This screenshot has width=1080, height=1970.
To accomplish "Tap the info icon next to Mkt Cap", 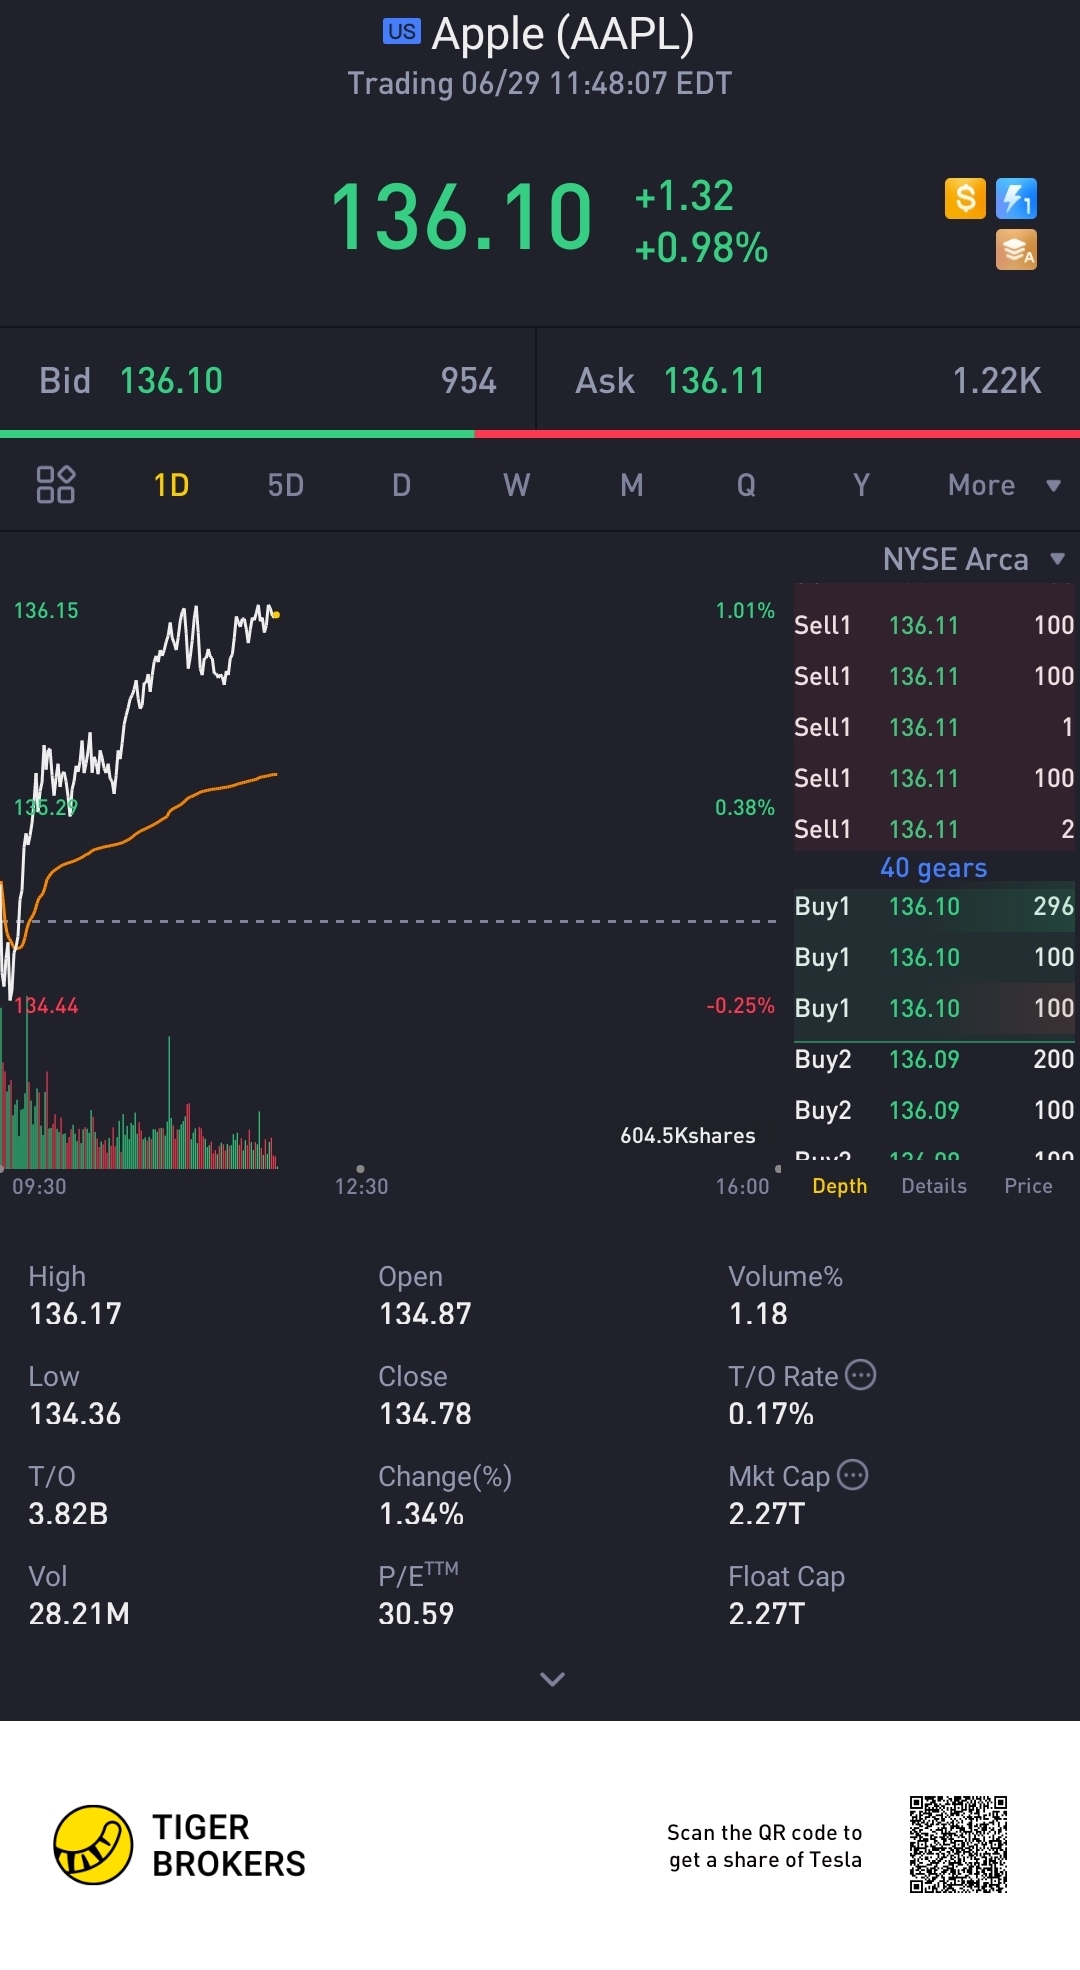I will click(852, 1475).
